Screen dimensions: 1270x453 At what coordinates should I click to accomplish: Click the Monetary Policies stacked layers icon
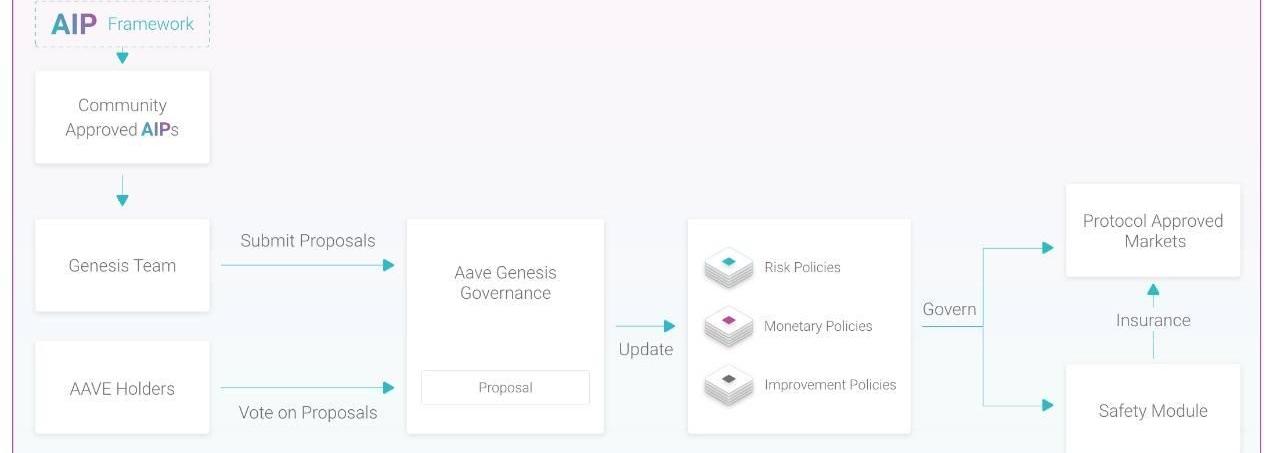coord(728,325)
